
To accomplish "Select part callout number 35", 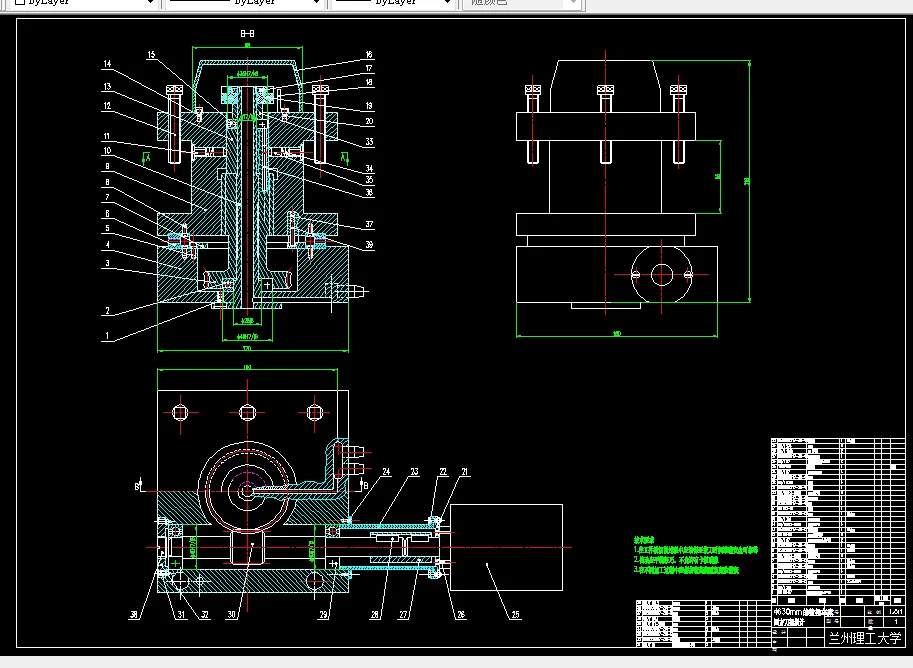I will coord(369,179).
